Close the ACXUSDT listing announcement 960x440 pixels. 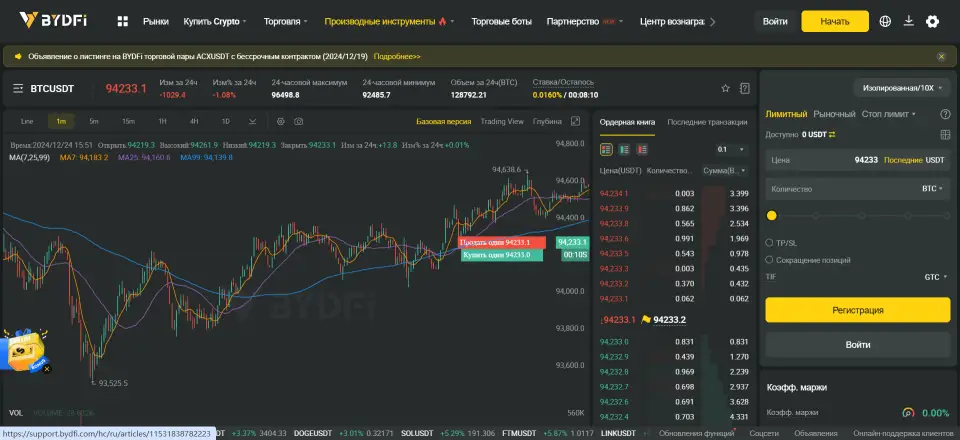[942, 56]
